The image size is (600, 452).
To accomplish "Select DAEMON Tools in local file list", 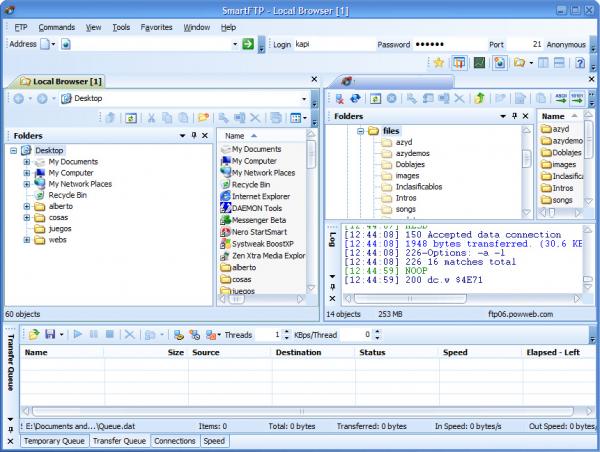I will coord(257,208).
